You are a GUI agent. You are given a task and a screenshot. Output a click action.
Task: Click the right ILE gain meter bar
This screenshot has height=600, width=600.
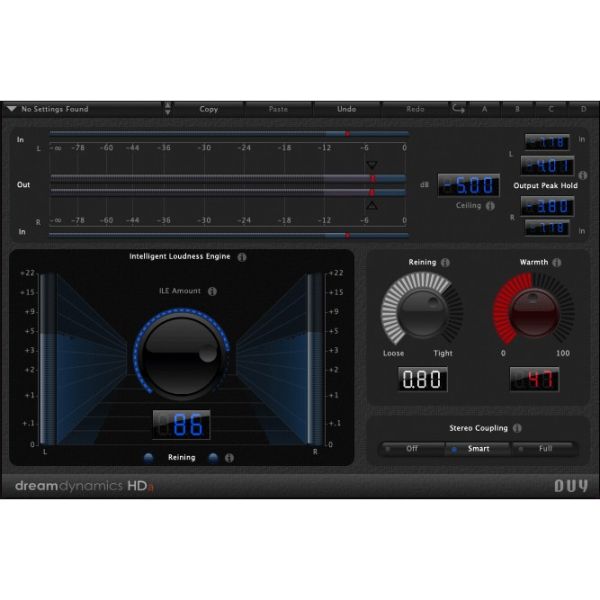(x=315, y=359)
